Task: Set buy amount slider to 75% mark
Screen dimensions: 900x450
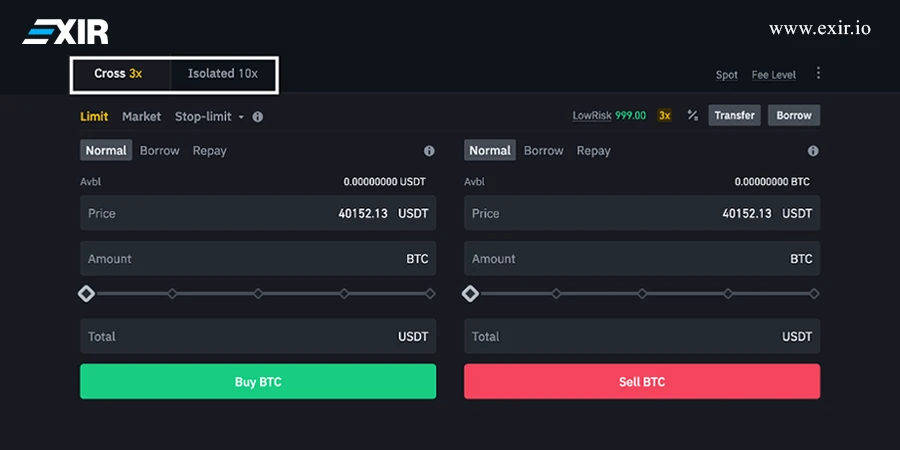Action: click(344, 294)
